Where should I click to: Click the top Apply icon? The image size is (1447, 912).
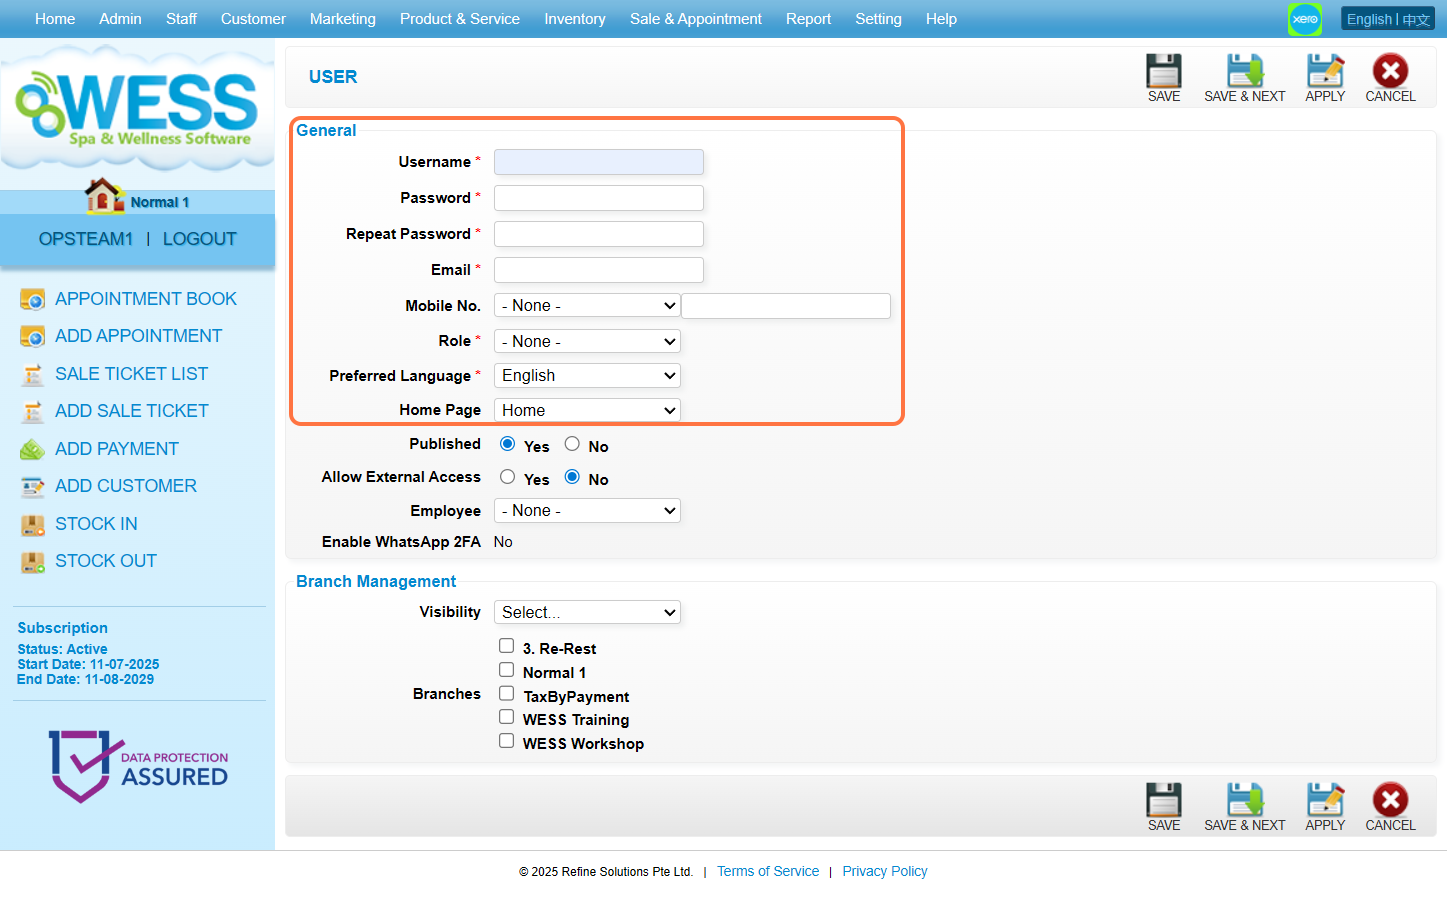pyautogui.click(x=1325, y=71)
